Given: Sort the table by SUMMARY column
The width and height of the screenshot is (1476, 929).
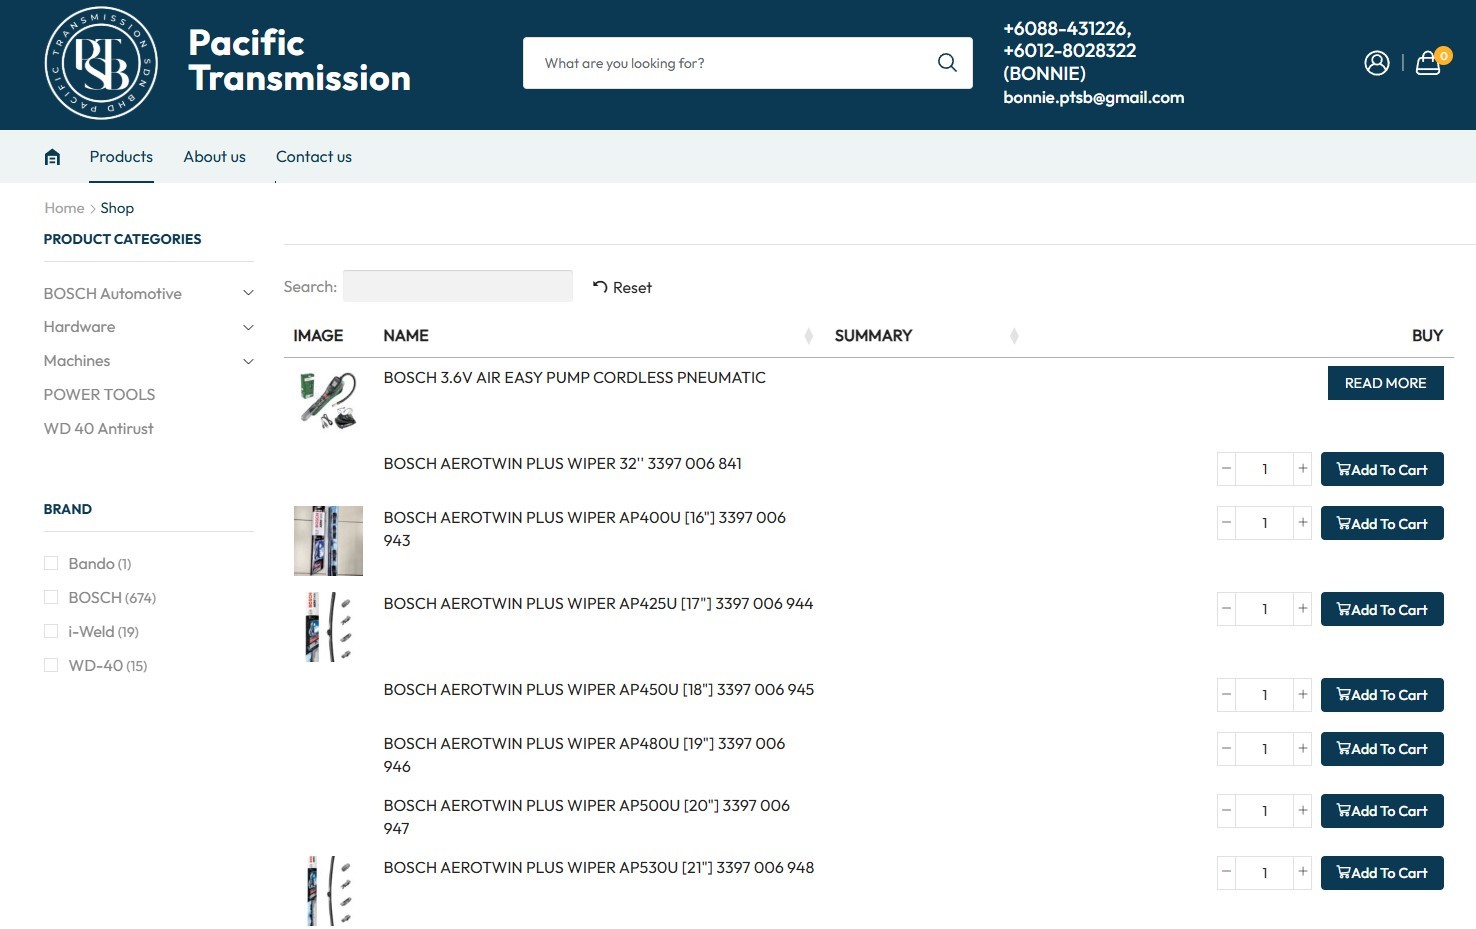Looking at the screenshot, I should tap(1014, 336).
